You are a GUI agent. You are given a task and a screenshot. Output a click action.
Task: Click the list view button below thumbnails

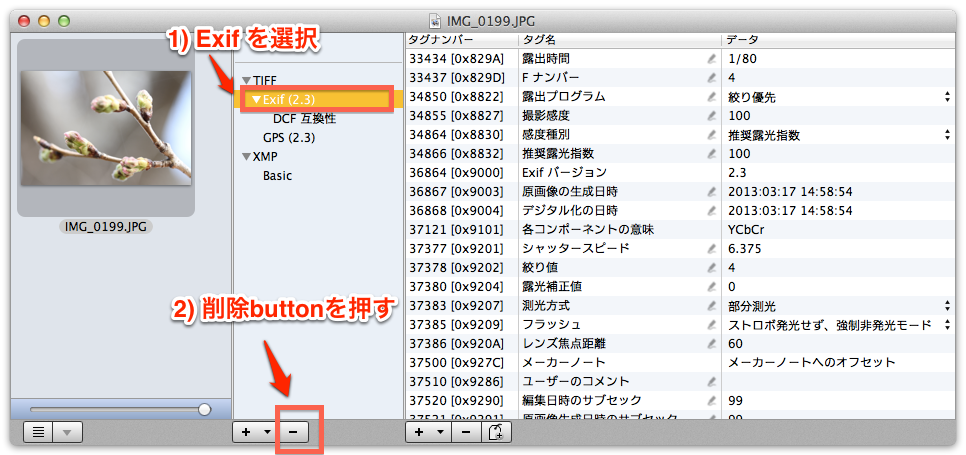coord(38,432)
